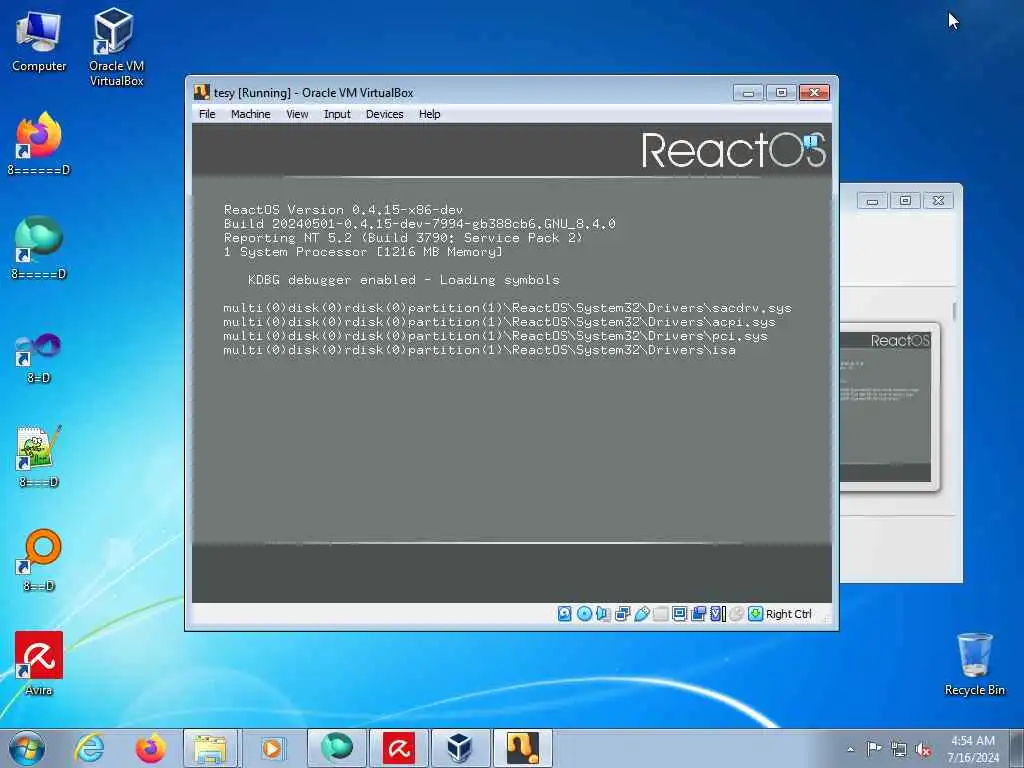This screenshot has width=1024, height=768.
Task: Select the Recycle Bin icon
Action: tap(974, 664)
